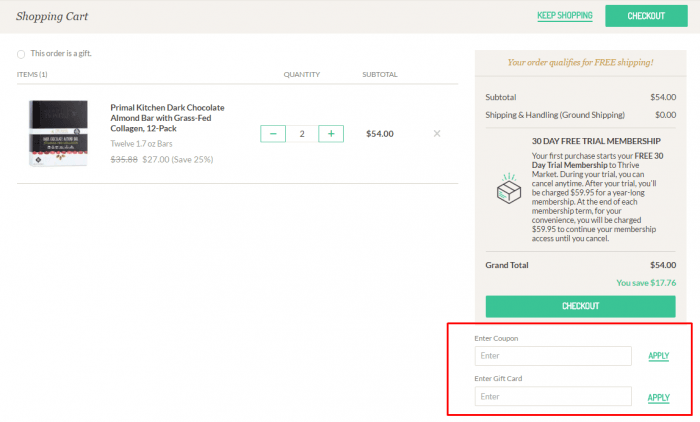
Task: Focus the quantity field showing 2
Action: 302,133
